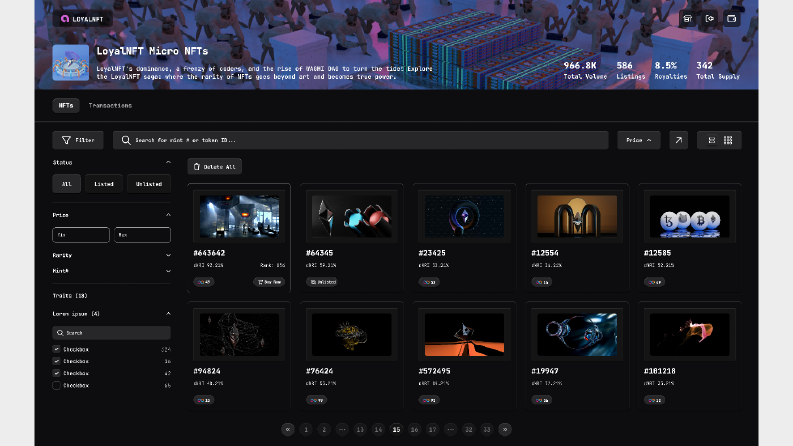Open NFT #572495 thumbnail

465,334
